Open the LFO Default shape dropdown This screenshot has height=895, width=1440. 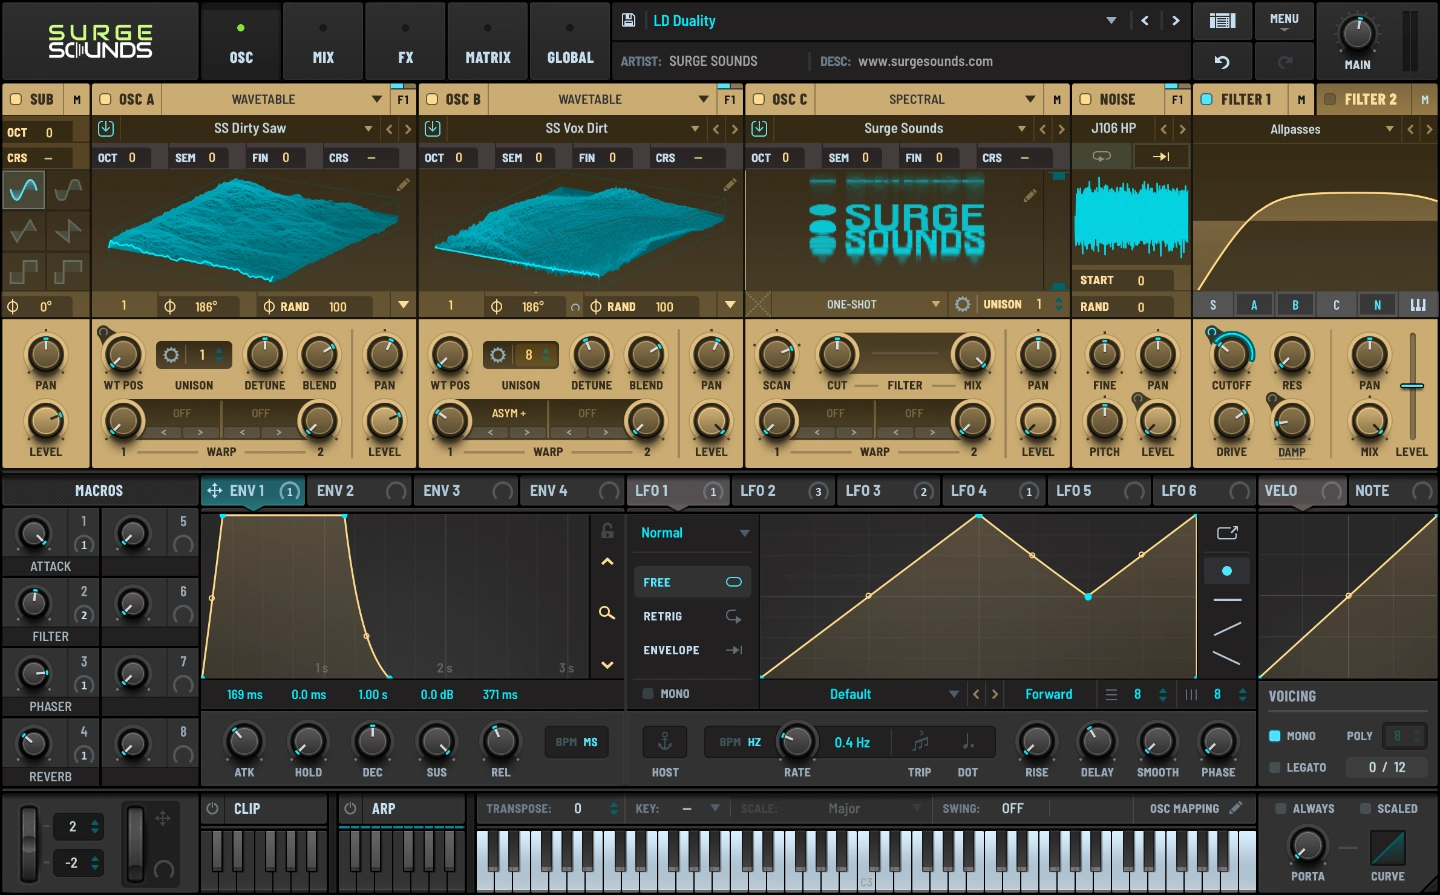point(862,694)
